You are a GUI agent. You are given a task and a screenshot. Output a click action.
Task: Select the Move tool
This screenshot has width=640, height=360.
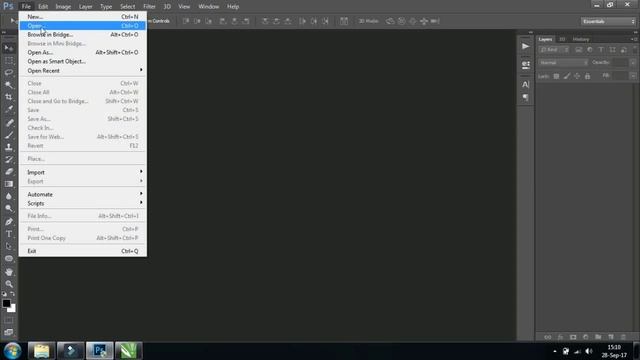[9, 48]
